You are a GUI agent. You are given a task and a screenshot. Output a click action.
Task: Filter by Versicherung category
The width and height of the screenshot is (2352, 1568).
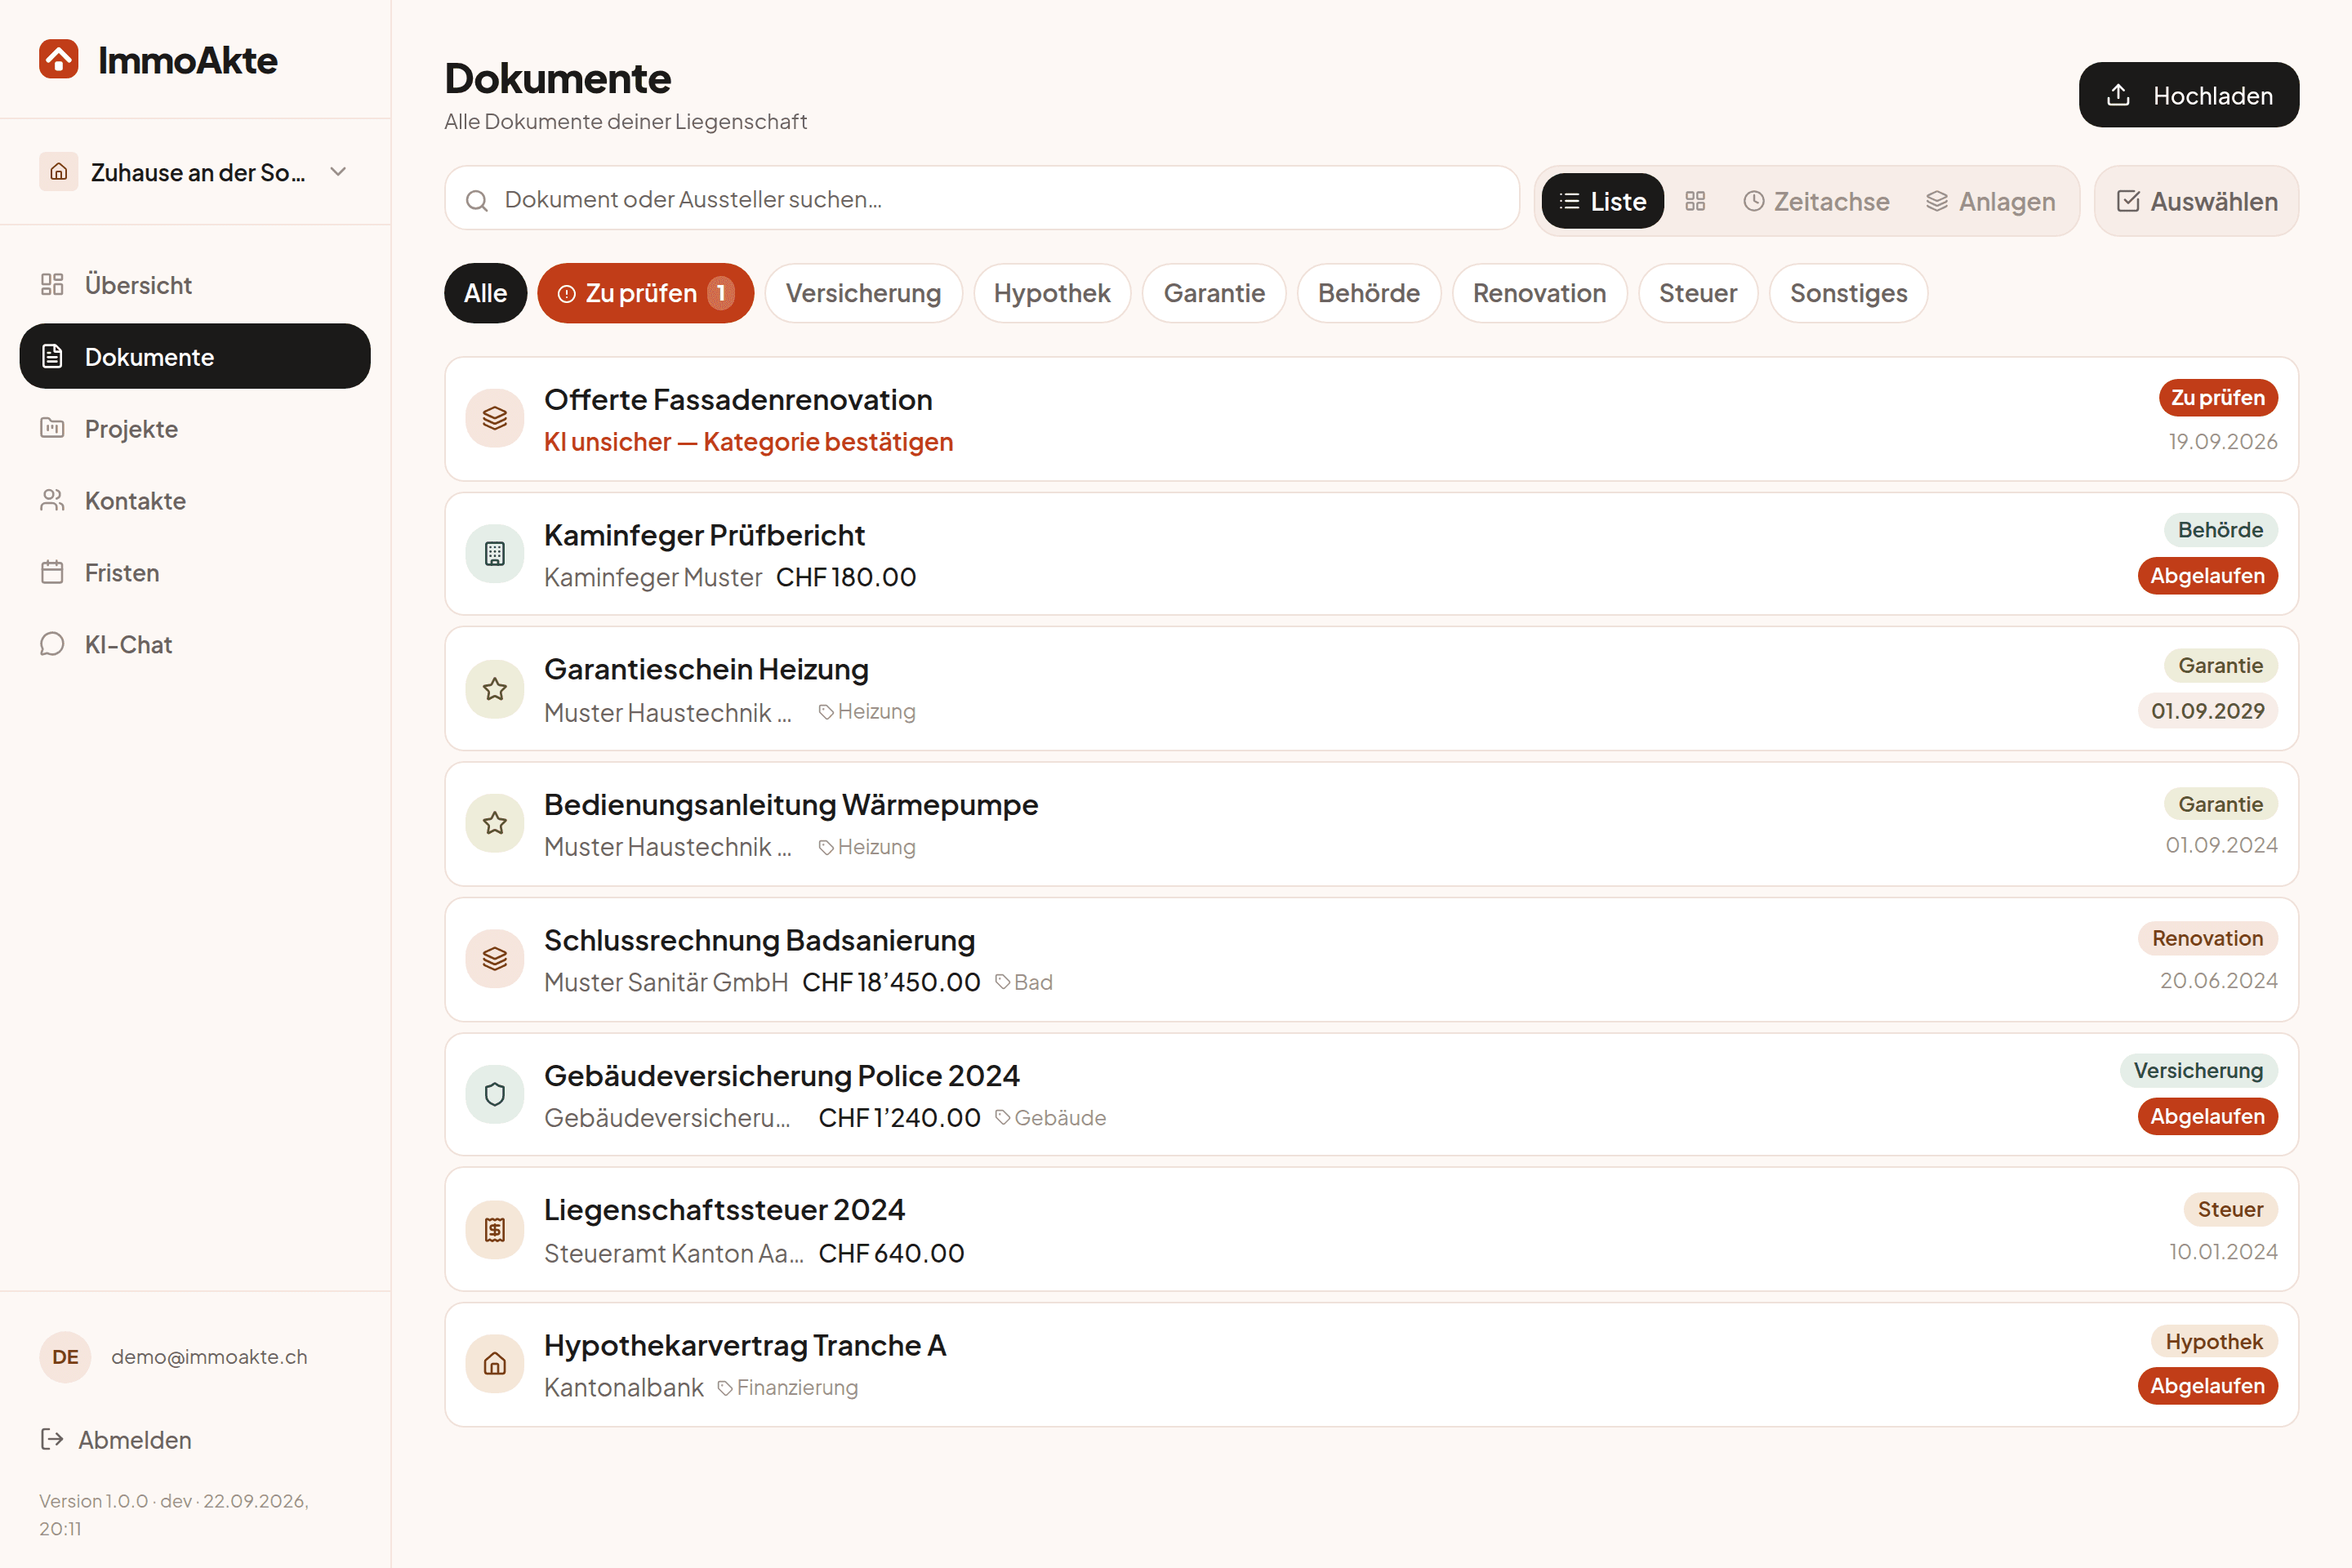(x=863, y=293)
